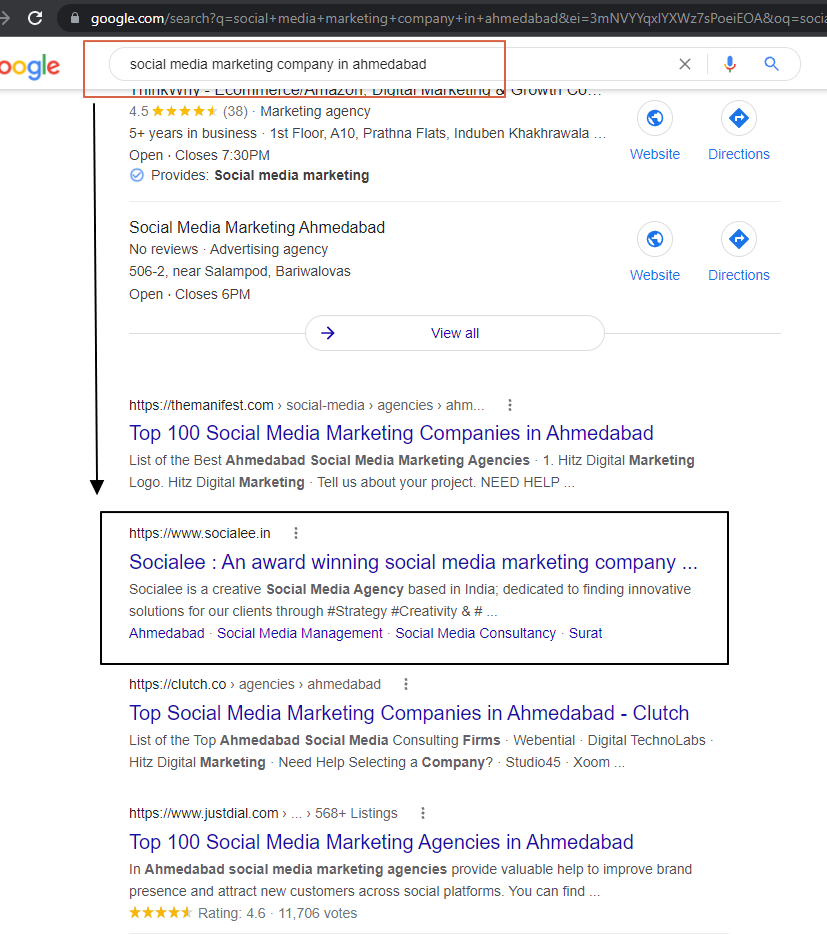This screenshot has width=827, height=937.
Task: Start voice search with microphone icon
Action: [x=730, y=64]
